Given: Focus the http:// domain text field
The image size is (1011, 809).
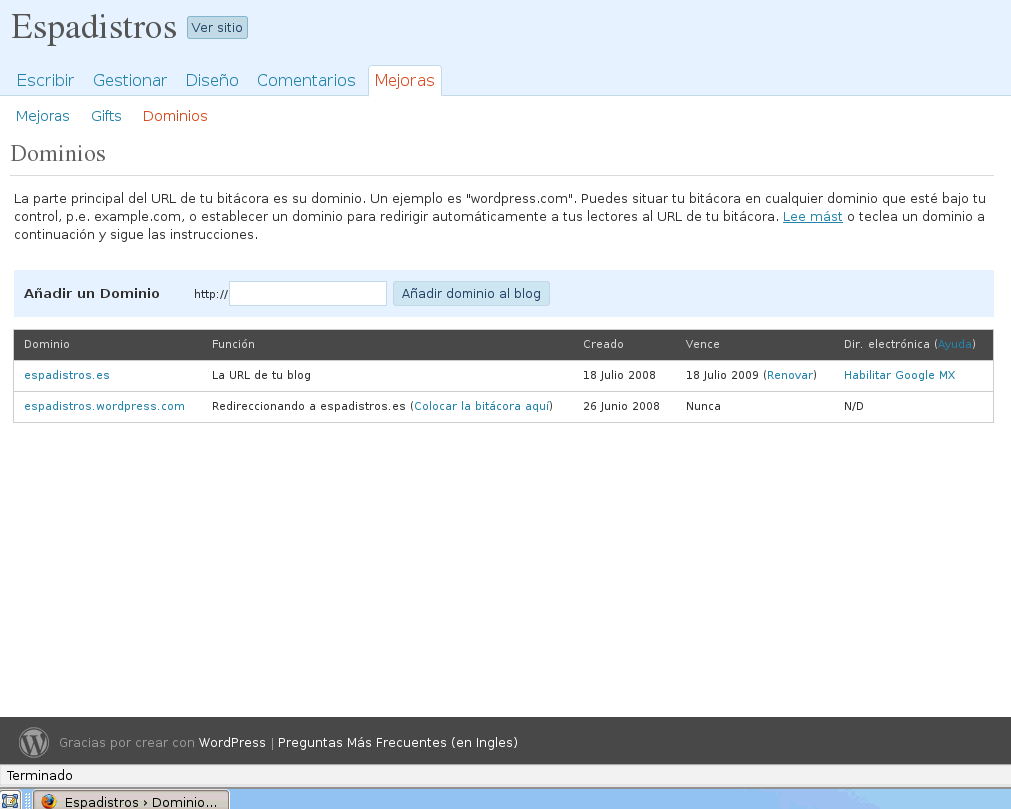Looking at the screenshot, I should tap(308, 293).
